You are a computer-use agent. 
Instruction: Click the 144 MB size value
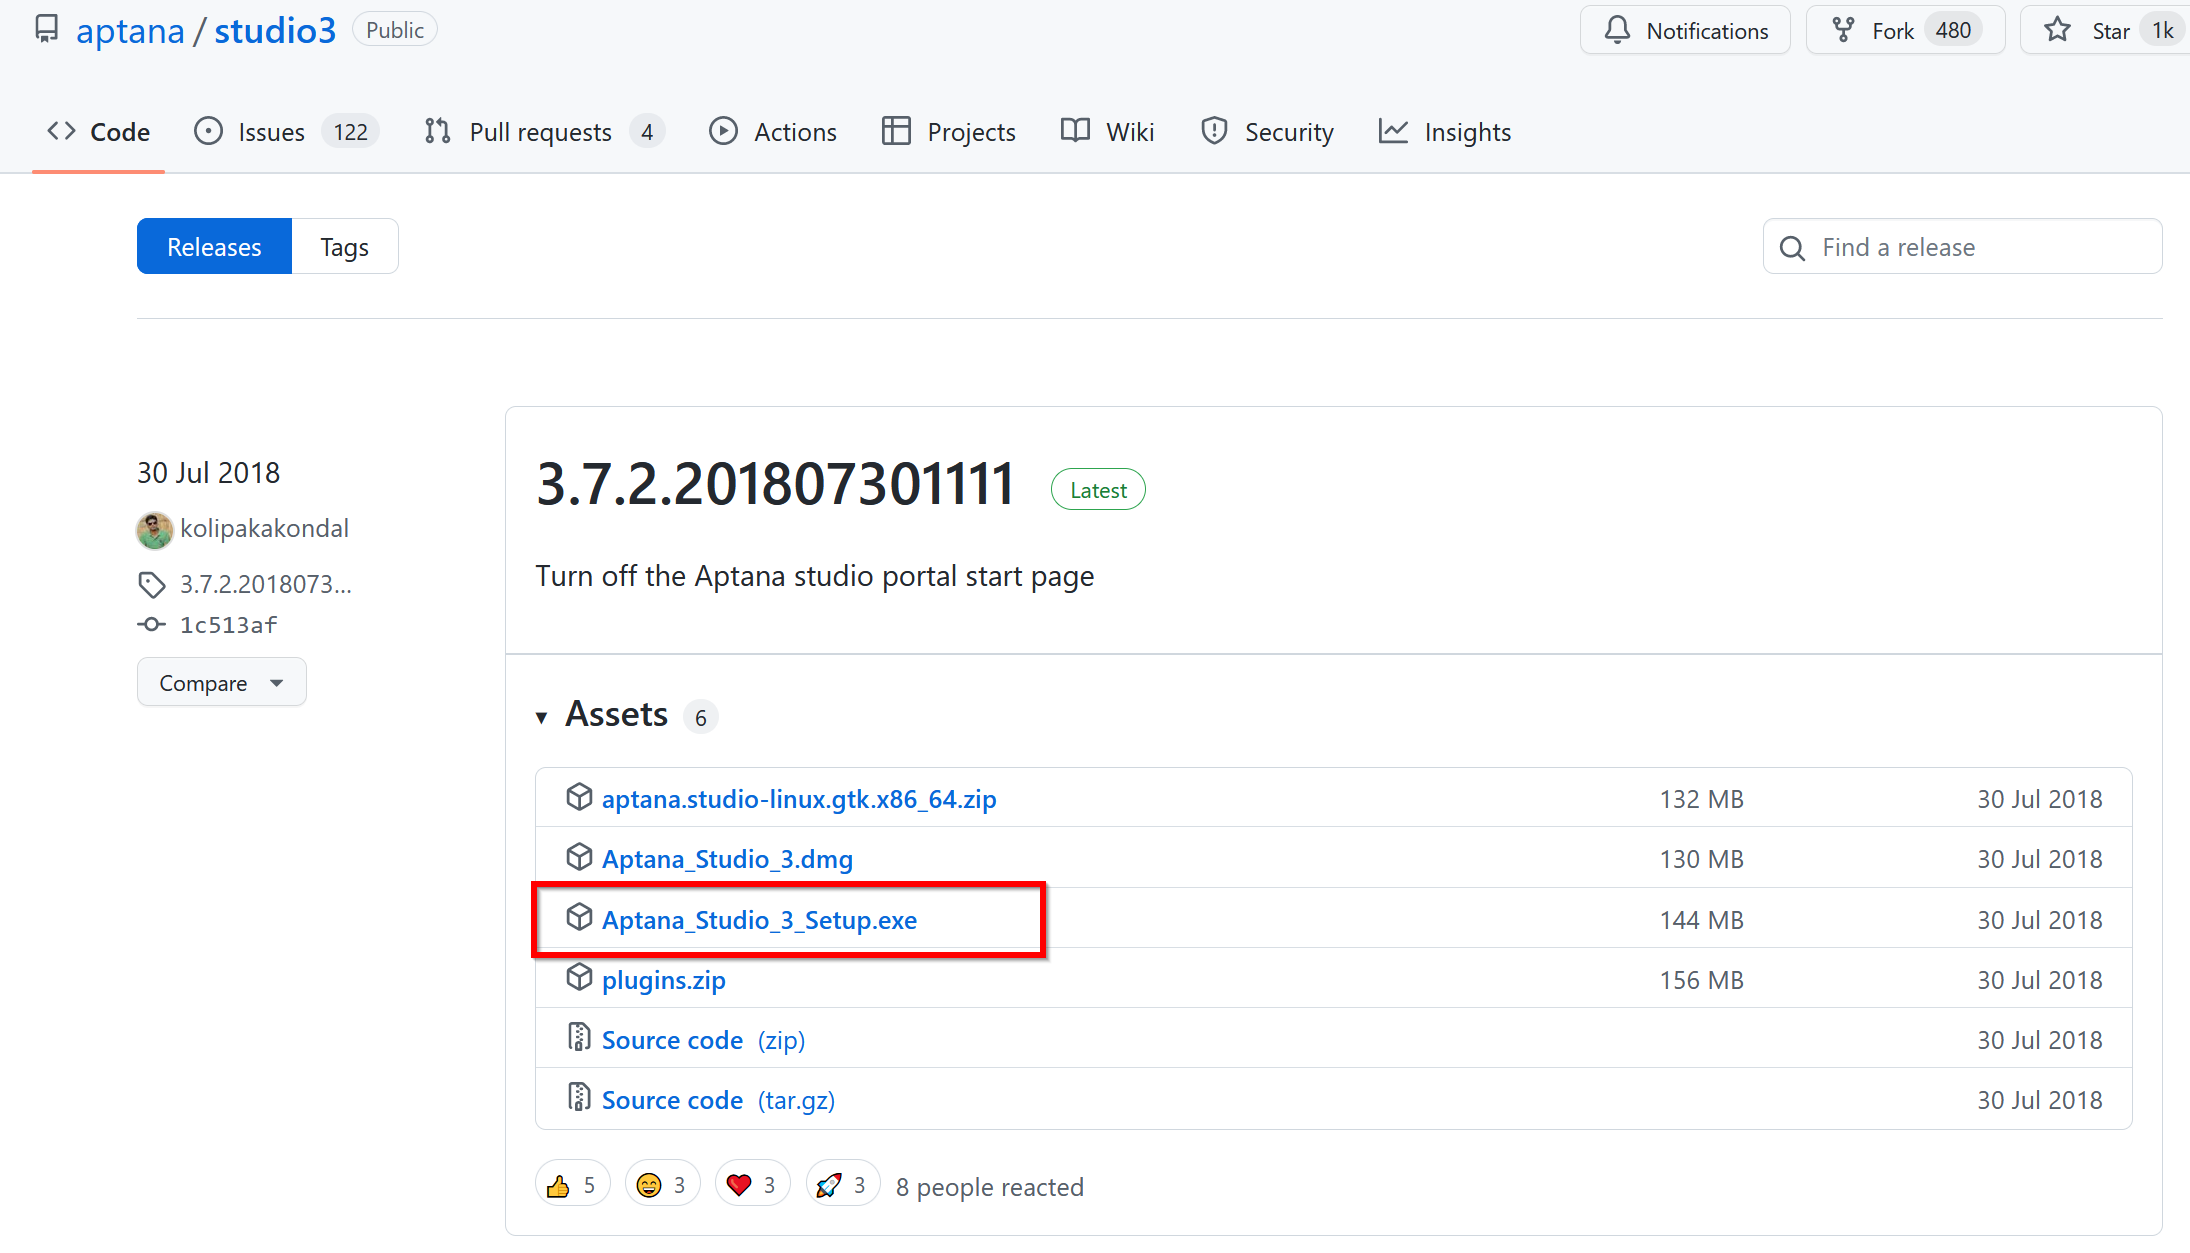[1702, 920]
